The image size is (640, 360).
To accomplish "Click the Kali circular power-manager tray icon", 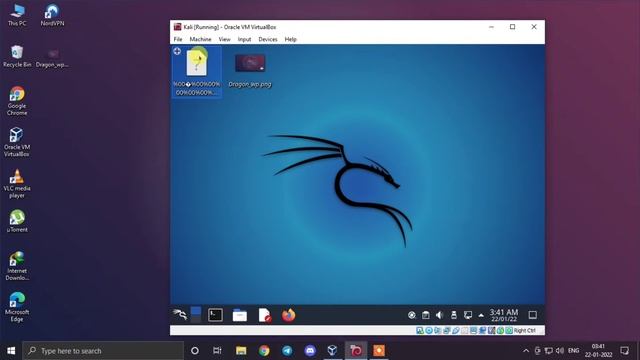I will click(412, 315).
